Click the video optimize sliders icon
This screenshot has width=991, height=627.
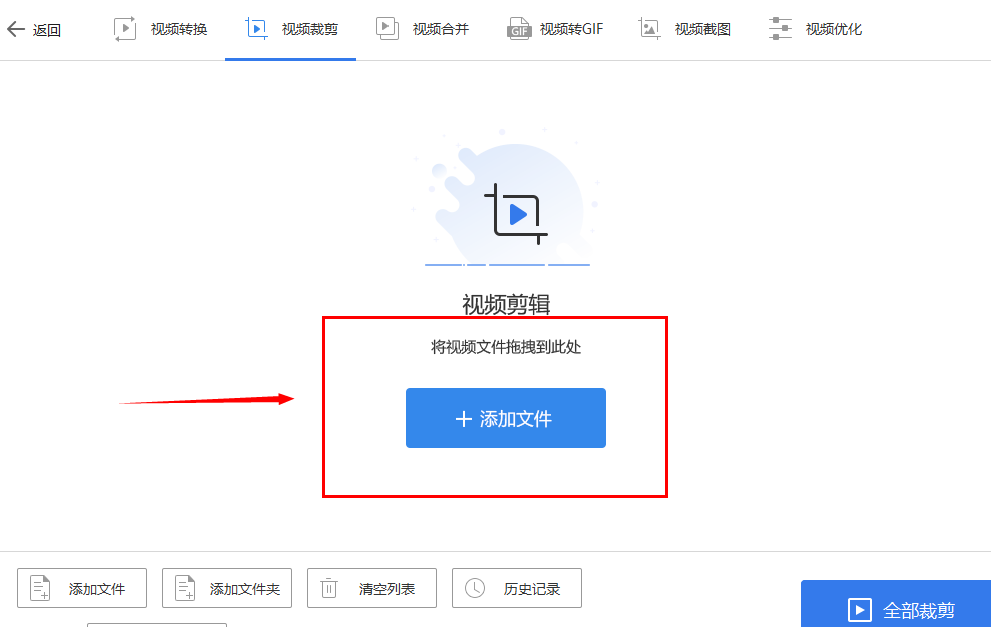pyautogui.click(x=780, y=29)
